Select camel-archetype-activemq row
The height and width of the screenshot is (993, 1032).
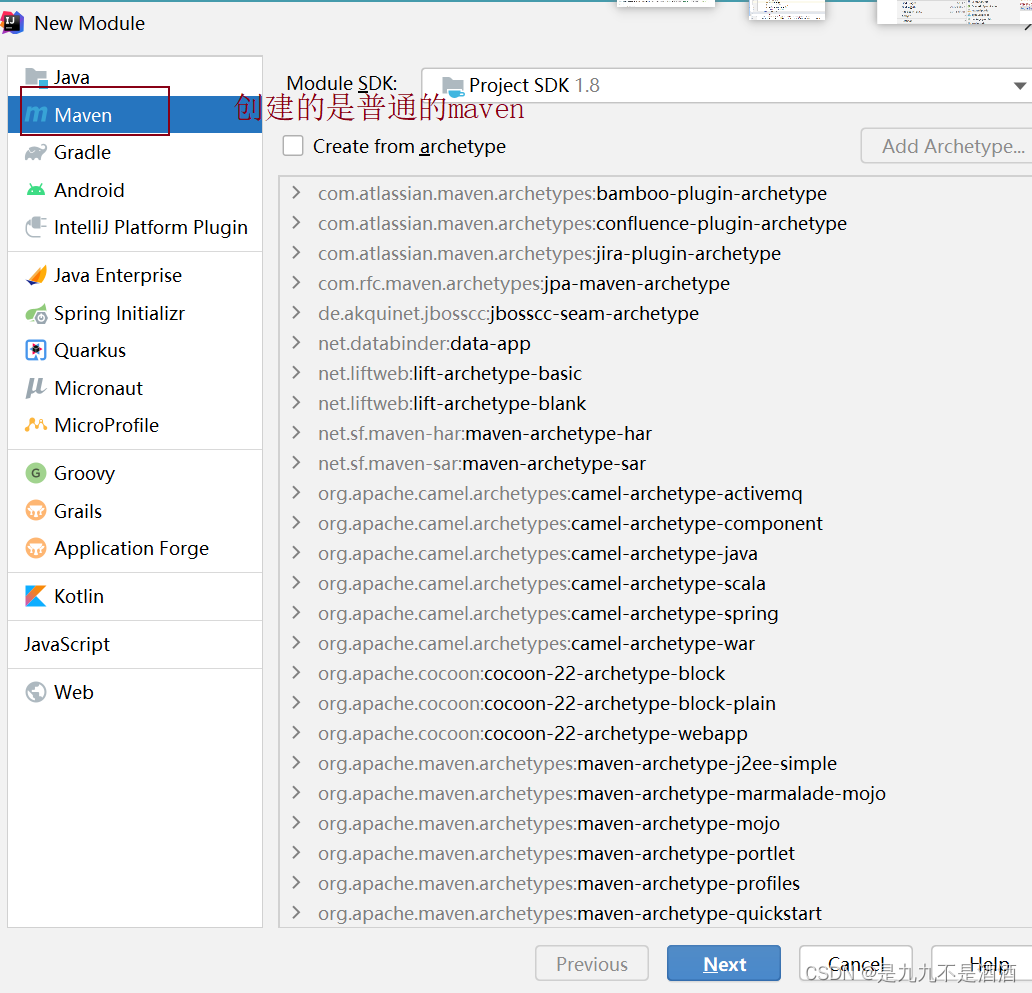tap(656, 493)
